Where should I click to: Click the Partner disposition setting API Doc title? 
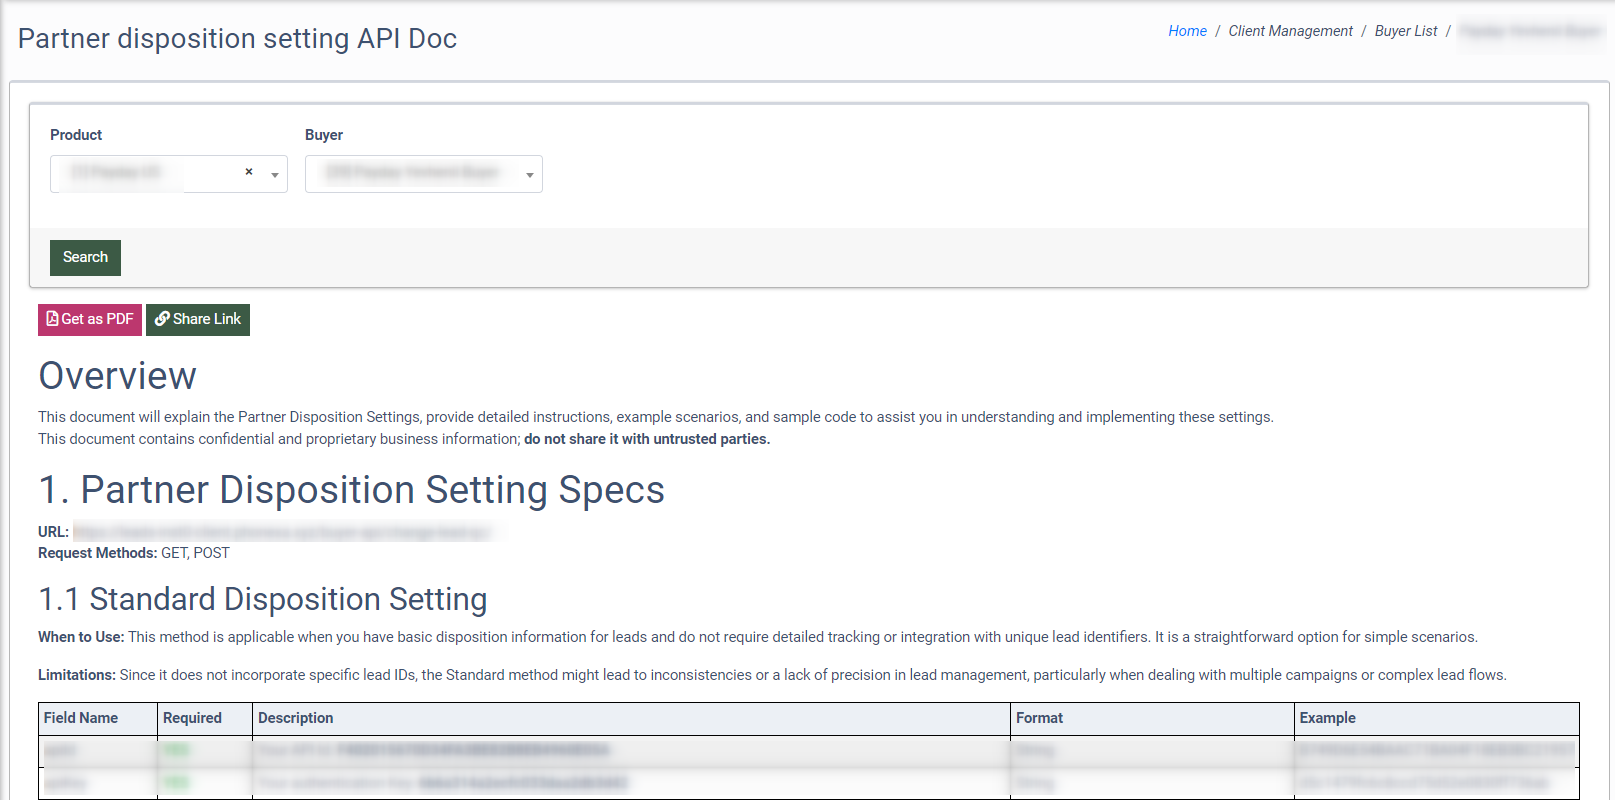pos(237,39)
